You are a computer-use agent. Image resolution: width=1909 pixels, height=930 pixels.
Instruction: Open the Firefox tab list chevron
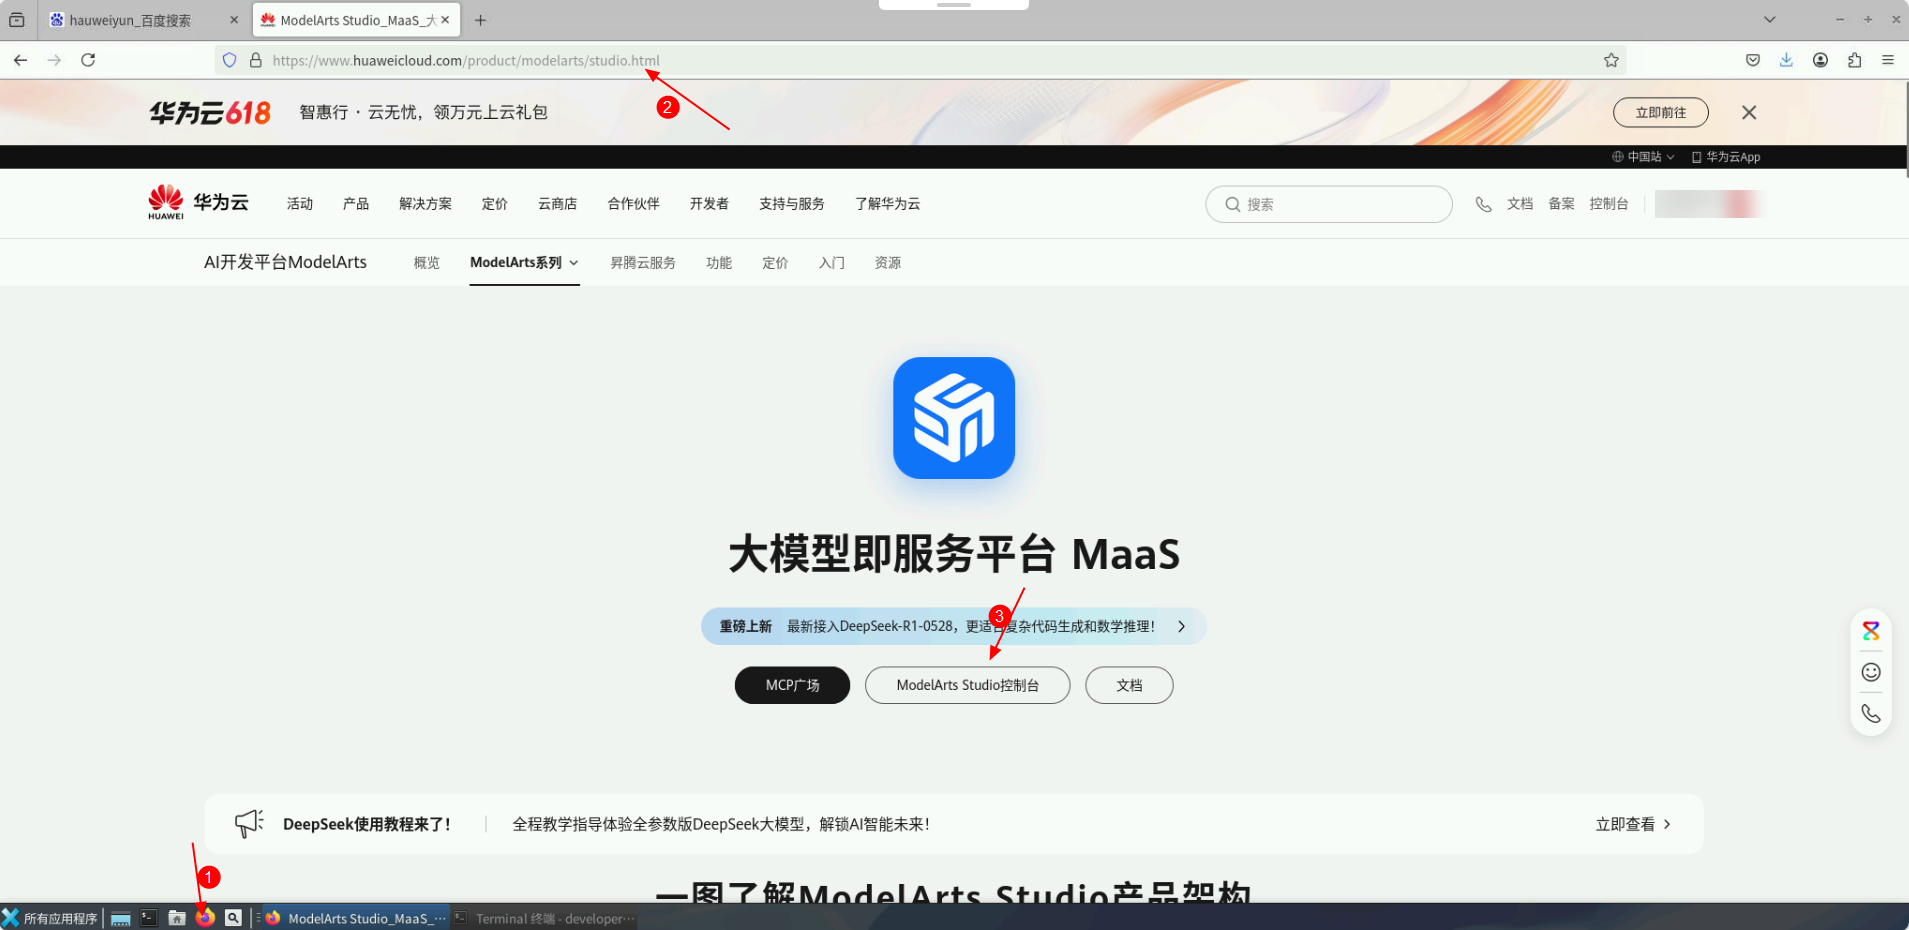(1769, 20)
